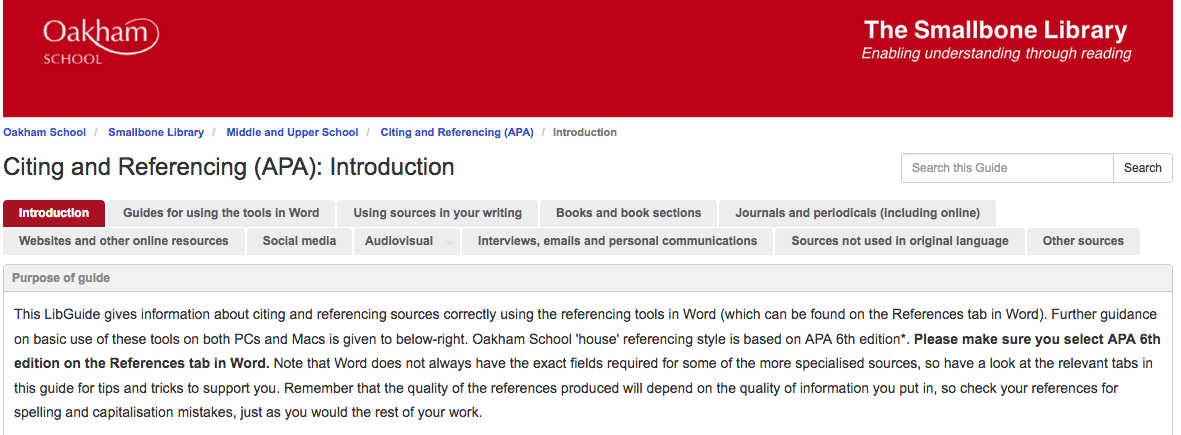The image size is (1181, 435).
Task: Click the Purpose of guide box heading
Action: (61, 278)
